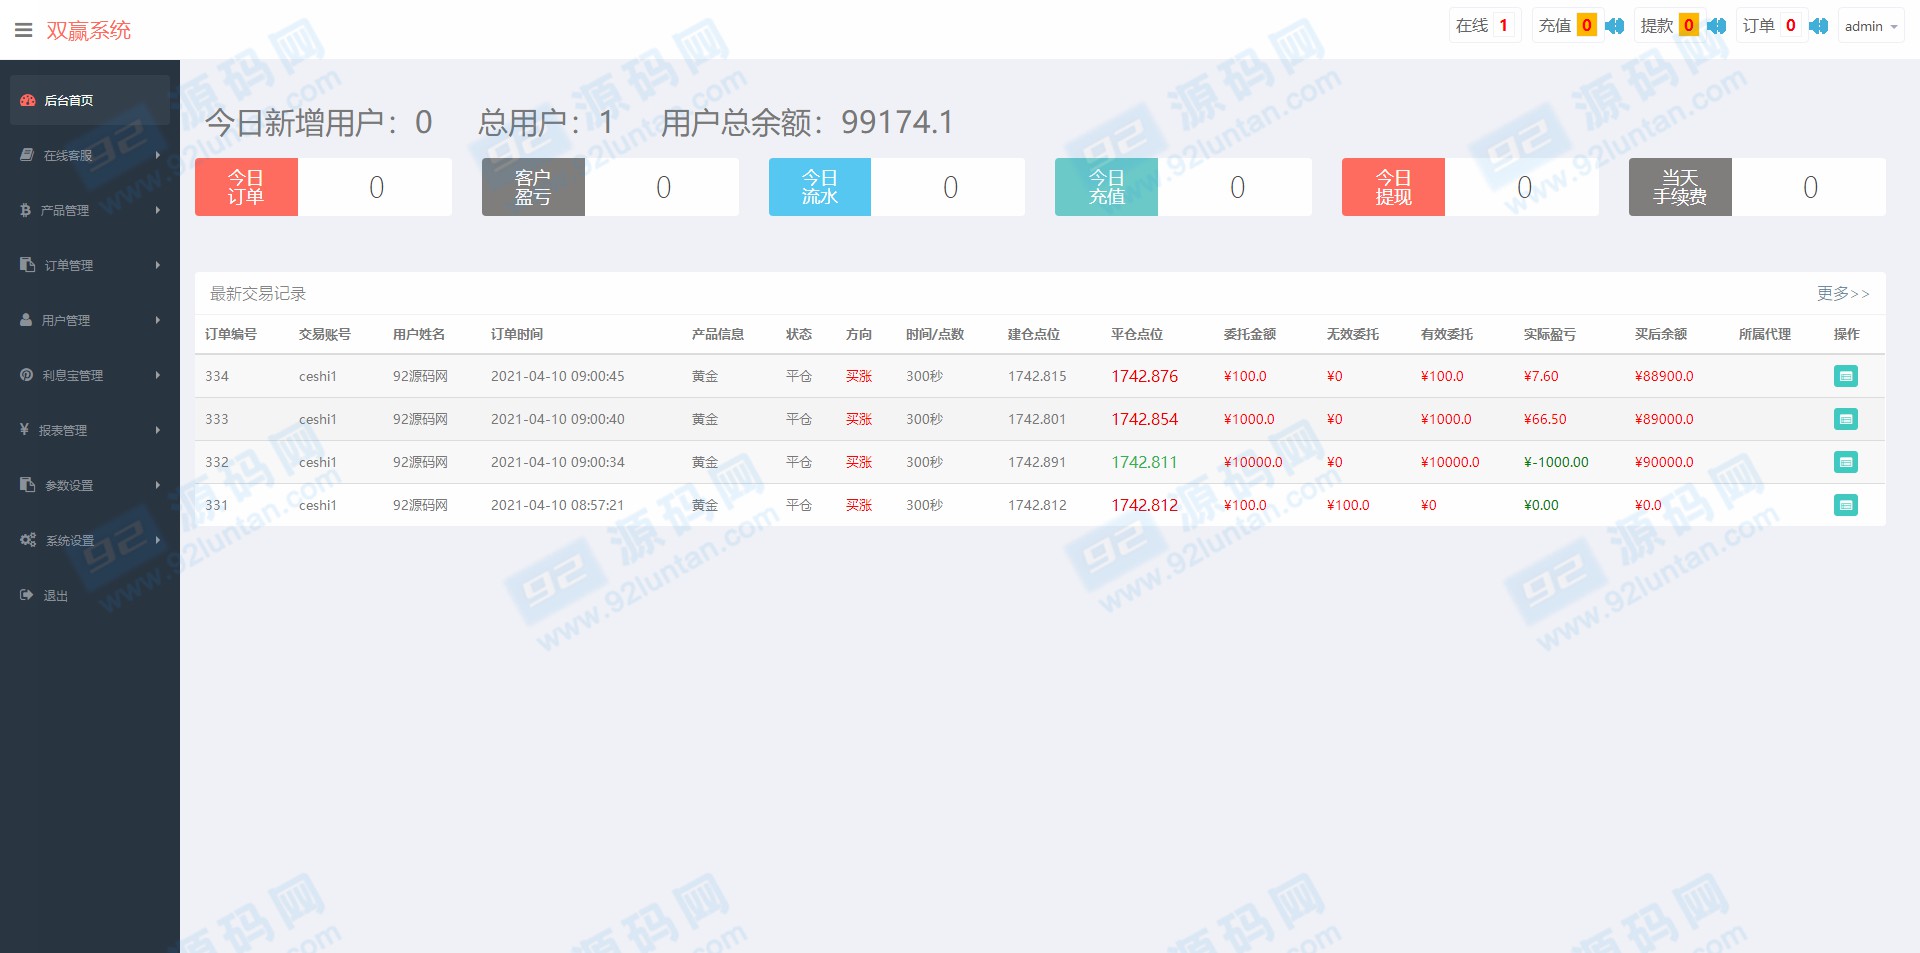The width and height of the screenshot is (1920, 953).
Task: Open details icon for order 333
Action: pos(1846,419)
